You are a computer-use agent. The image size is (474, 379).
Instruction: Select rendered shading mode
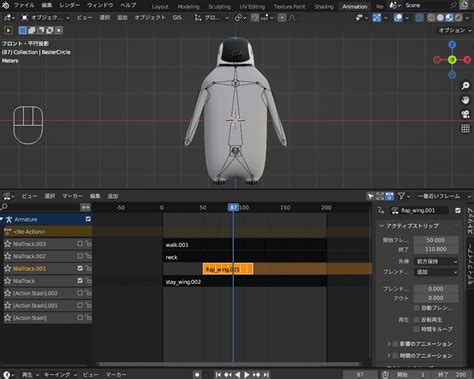459,18
